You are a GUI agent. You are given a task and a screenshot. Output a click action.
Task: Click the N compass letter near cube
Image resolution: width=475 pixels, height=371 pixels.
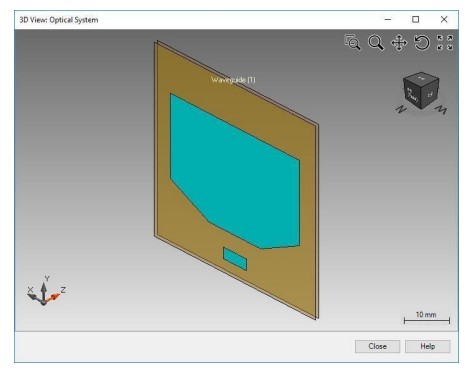[x=401, y=109]
